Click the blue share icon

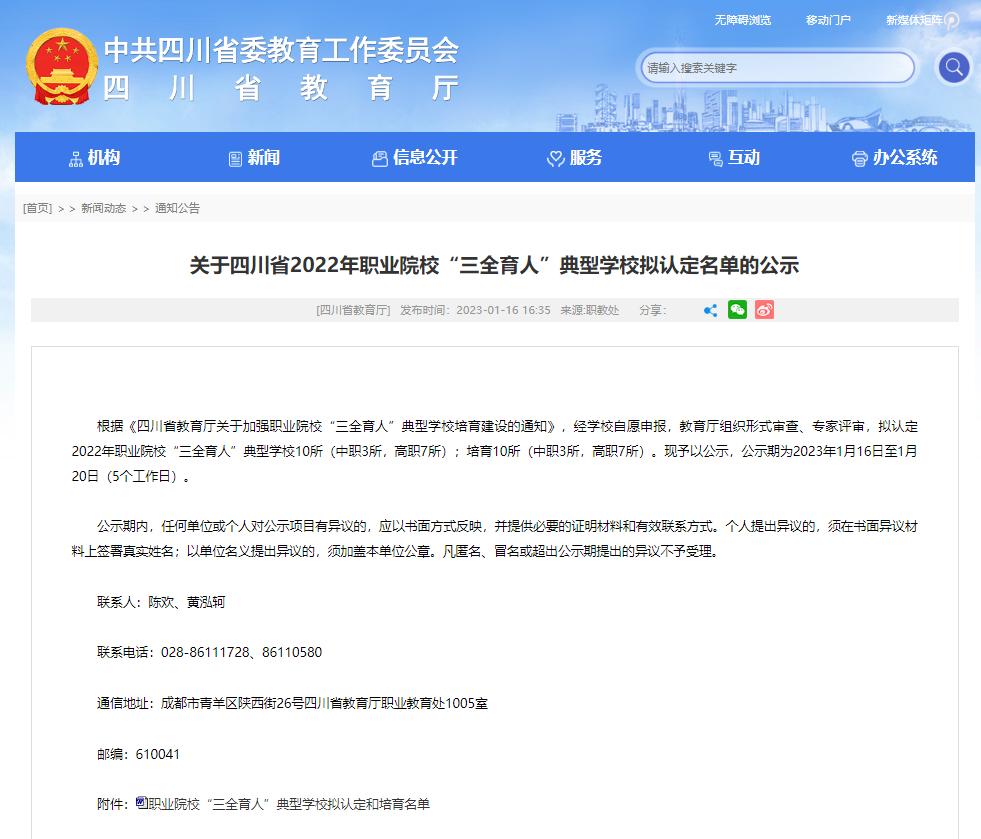click(x=710, y=310)
